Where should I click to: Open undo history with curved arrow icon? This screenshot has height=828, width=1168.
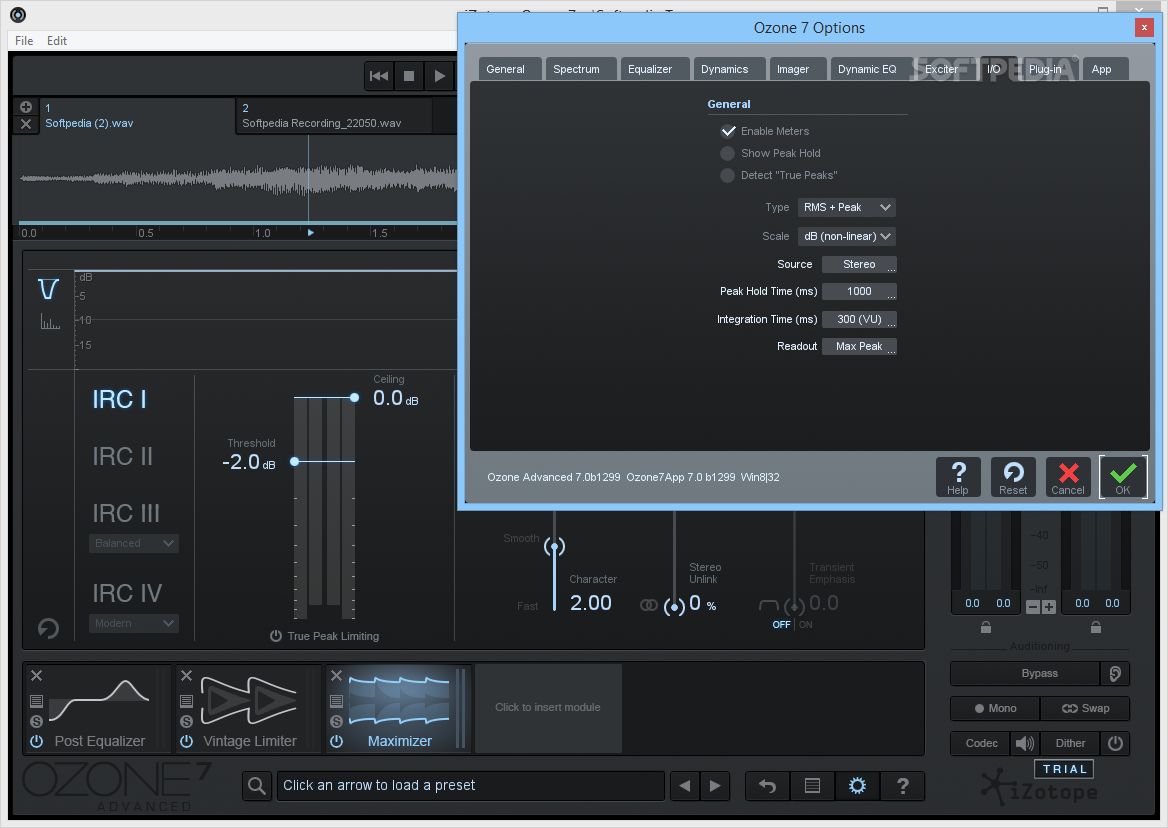pyautogui.click(x=767, y=786)
